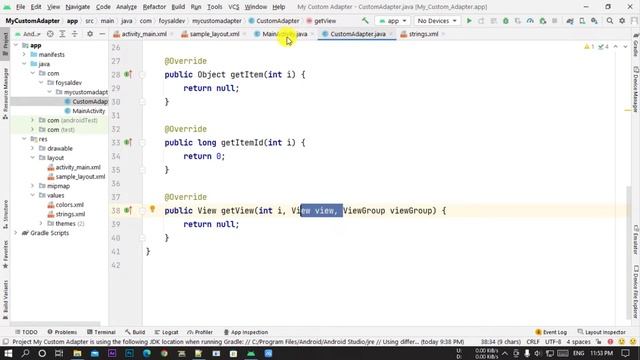This screenshot has width=640, height=360.
Task: Toggle the Resource Manager side panel
Action: (5, 93)
